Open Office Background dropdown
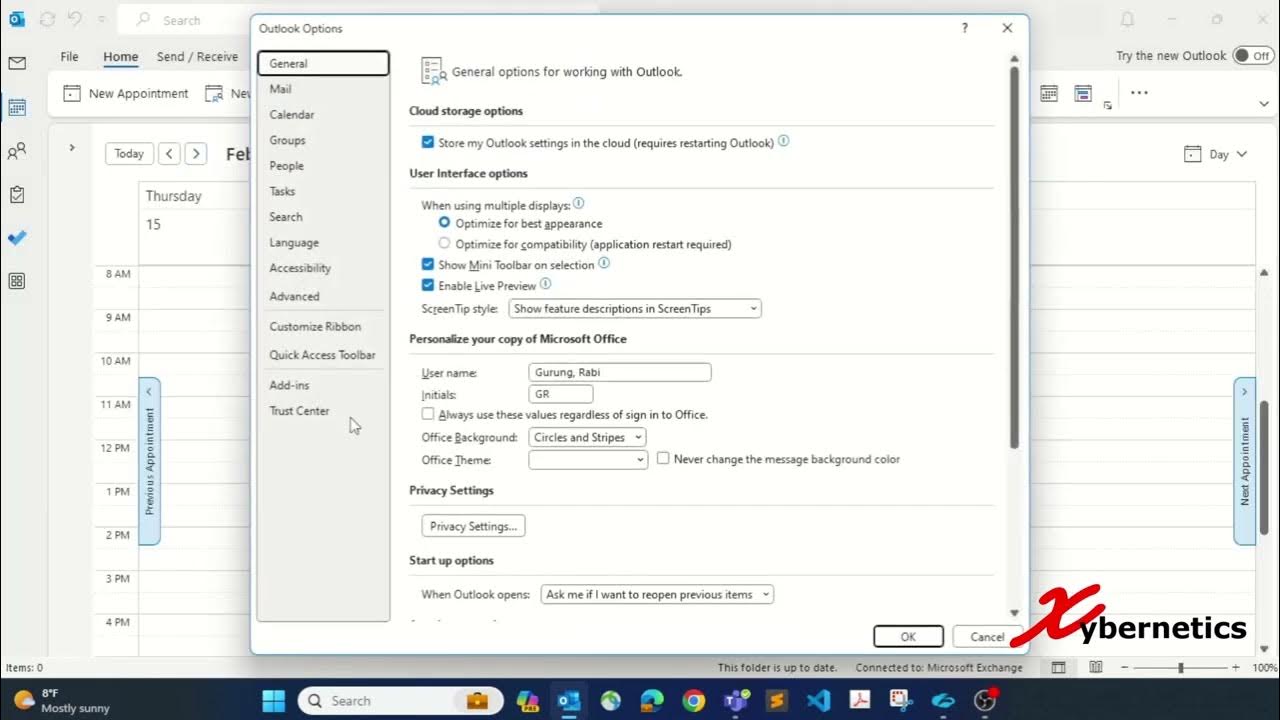Viewport: 1280px width, 720px height. tap(587, 437)
